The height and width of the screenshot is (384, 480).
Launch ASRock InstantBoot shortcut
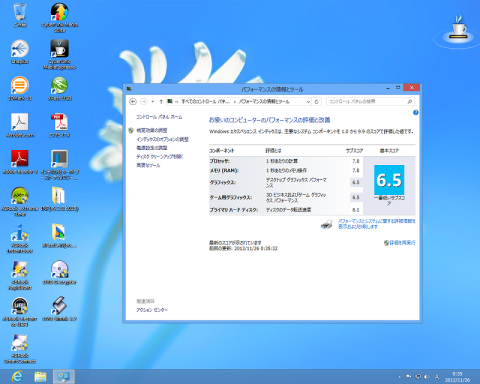(x=20, y=238)
